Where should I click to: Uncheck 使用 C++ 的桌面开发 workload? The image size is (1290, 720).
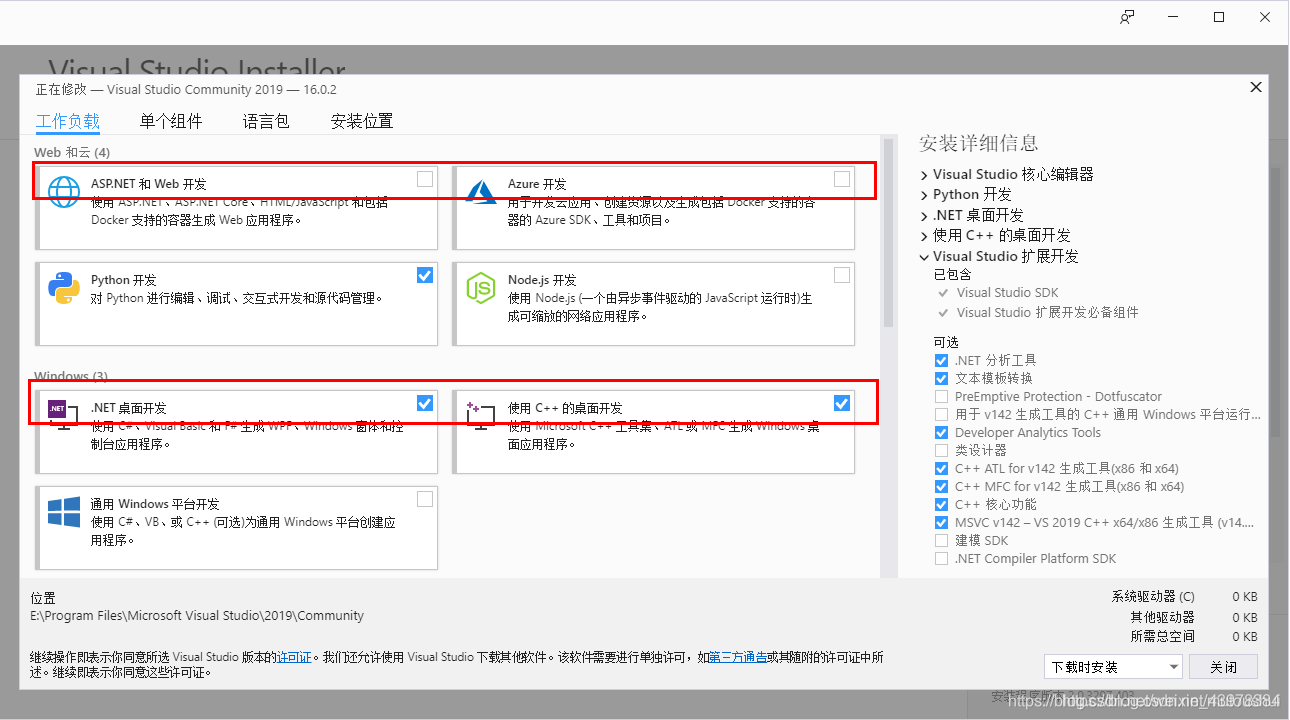(x=842, y=403)
